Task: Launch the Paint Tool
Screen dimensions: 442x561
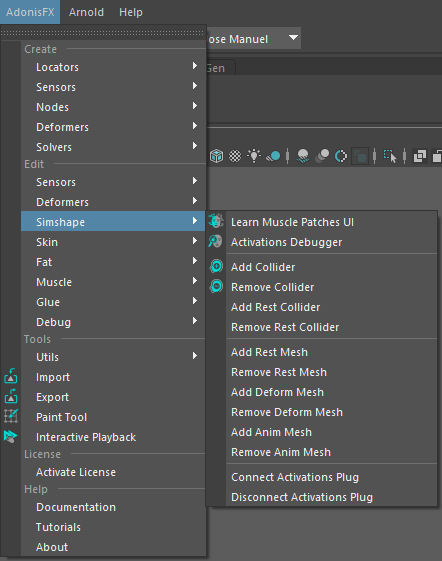Action: coord(113,417)
